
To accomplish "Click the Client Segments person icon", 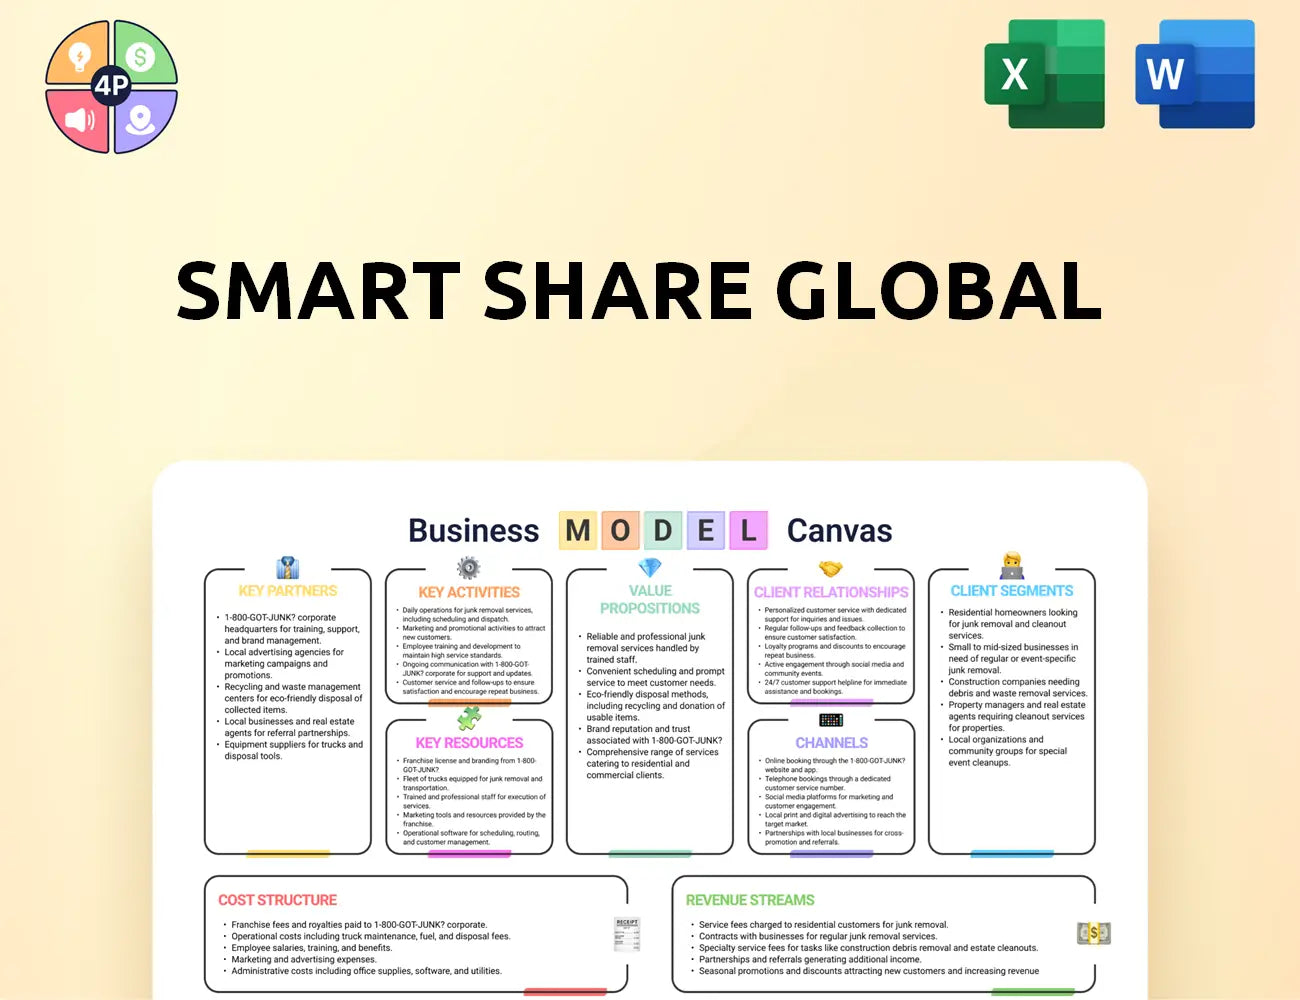I will pyautogui.click(x=1012, y=566).
